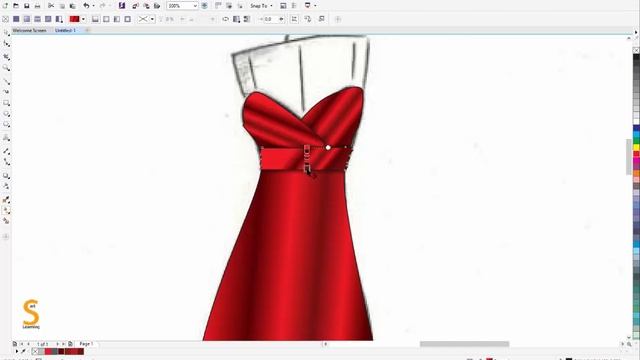Select the Pick tool in toolbox

(x=6, y=33)
